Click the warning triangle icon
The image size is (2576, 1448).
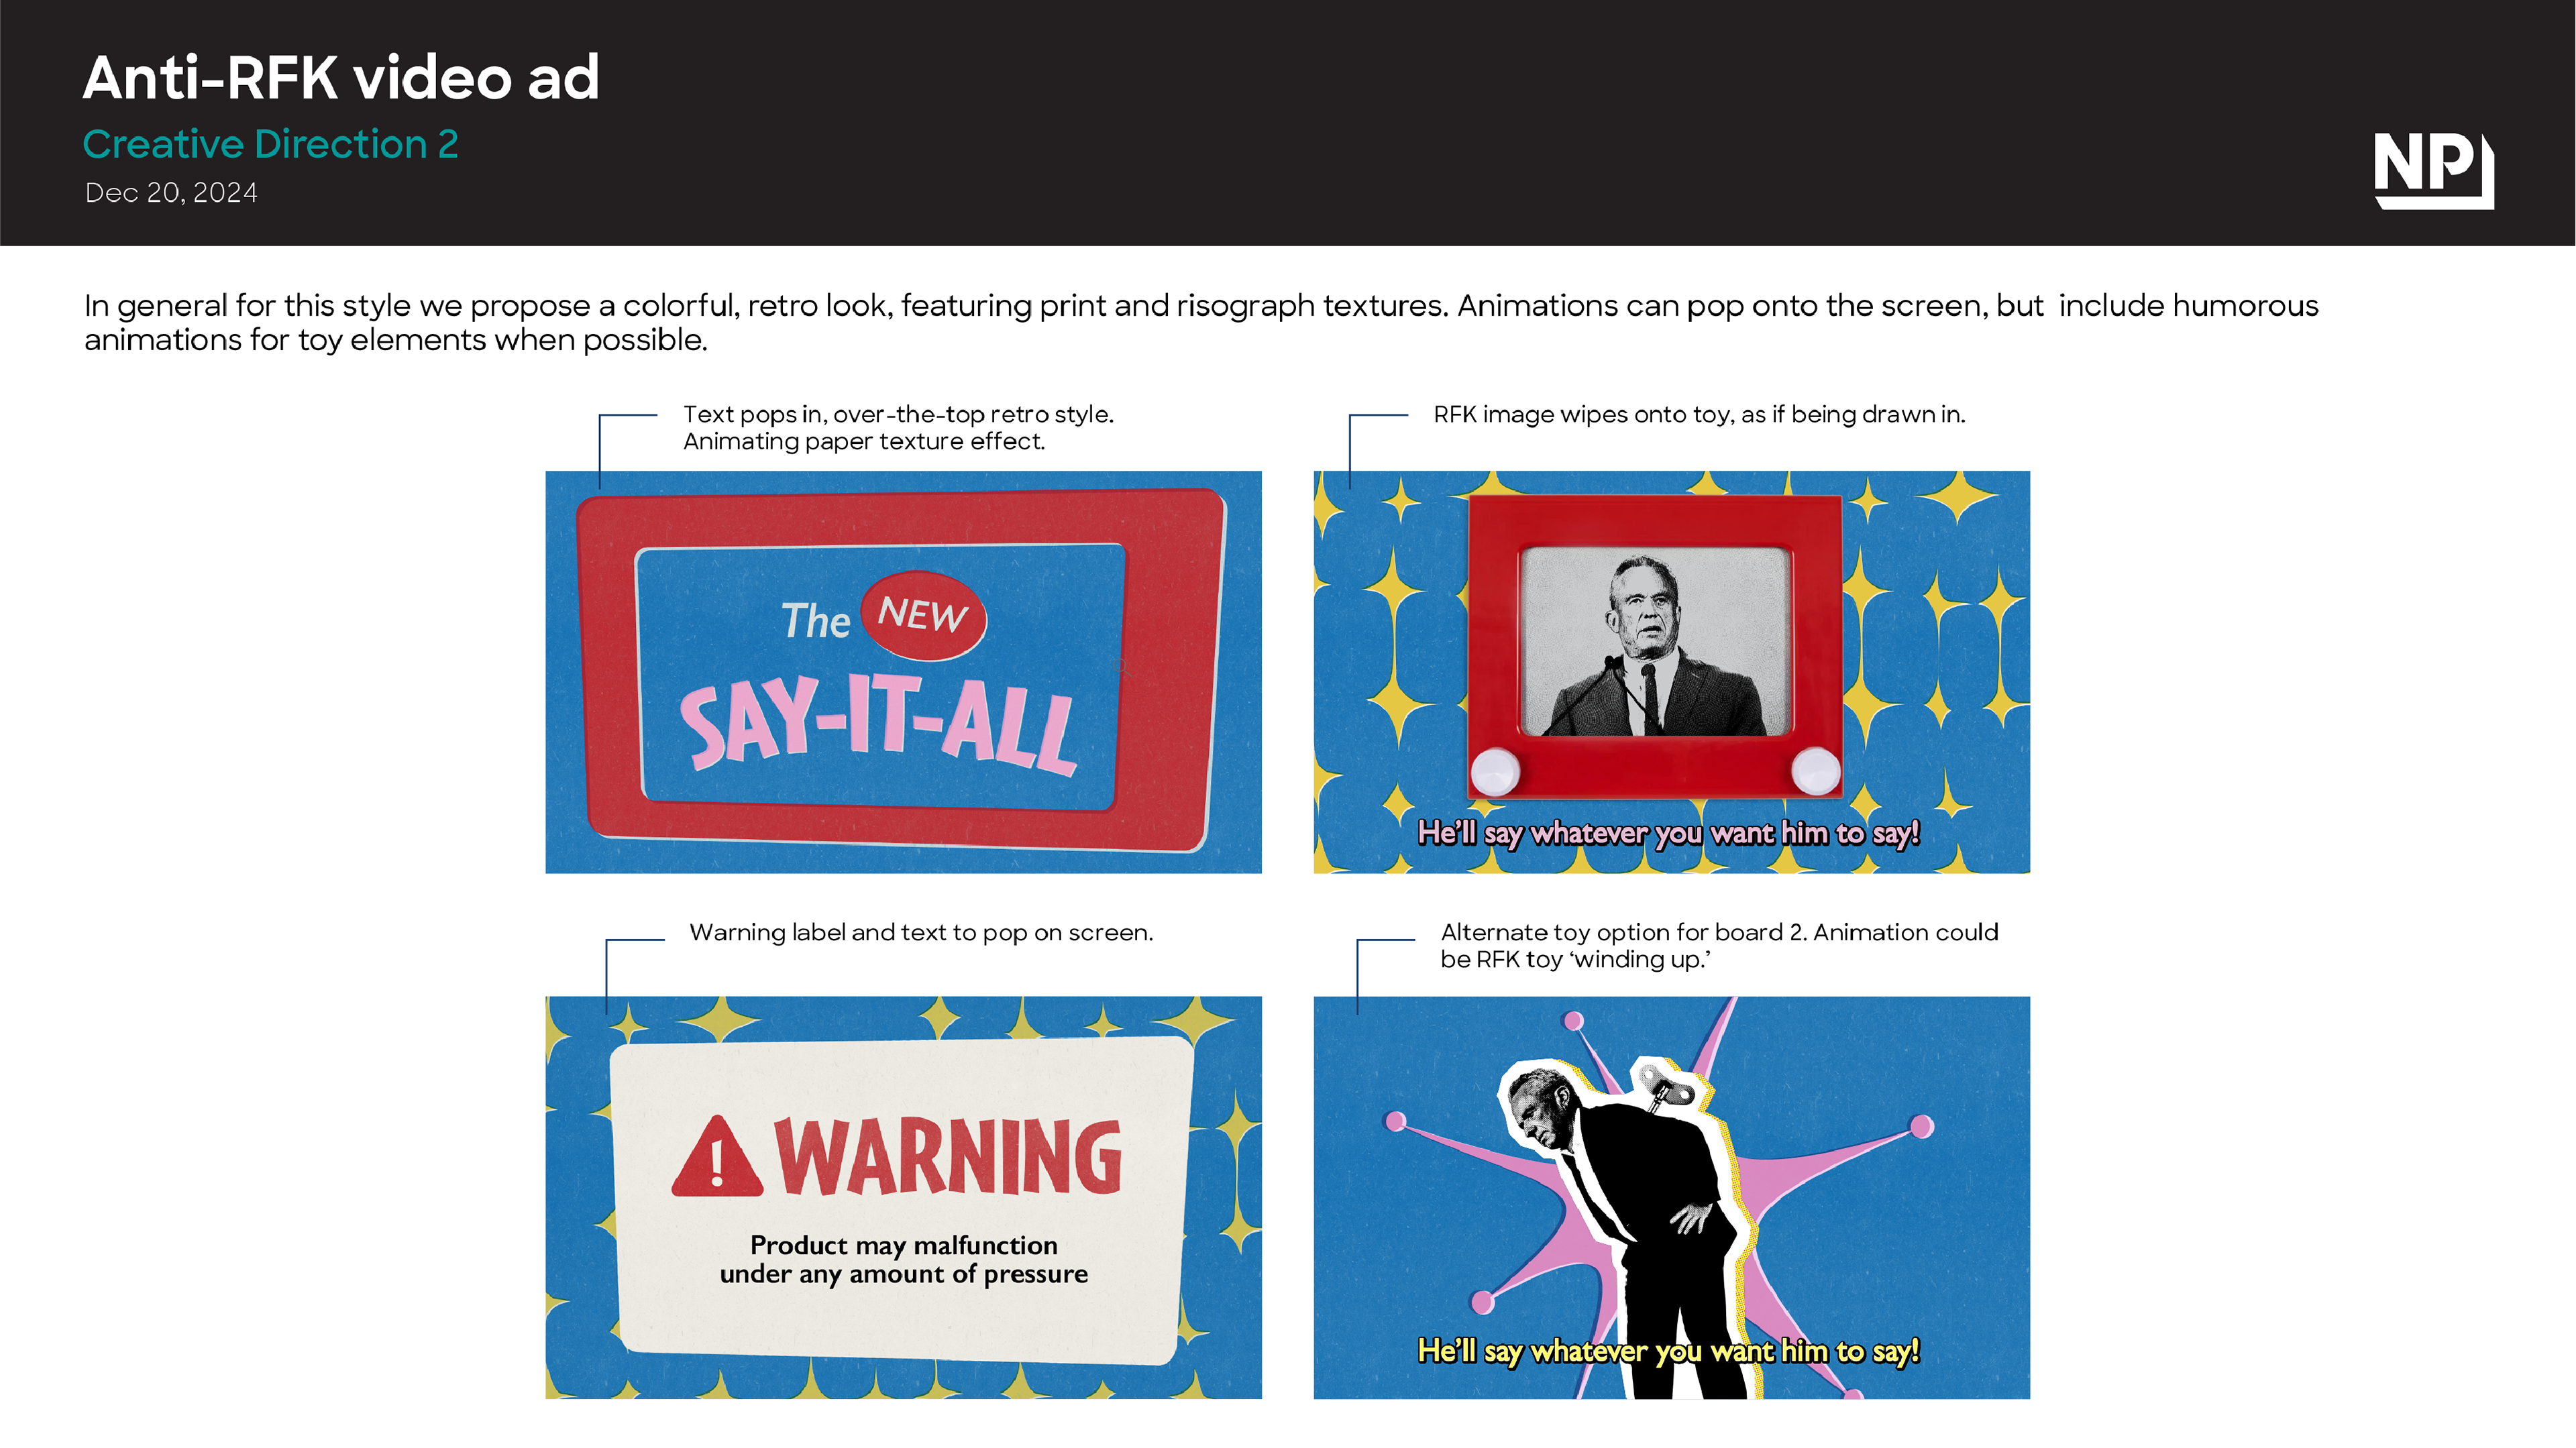point(717,1158)
